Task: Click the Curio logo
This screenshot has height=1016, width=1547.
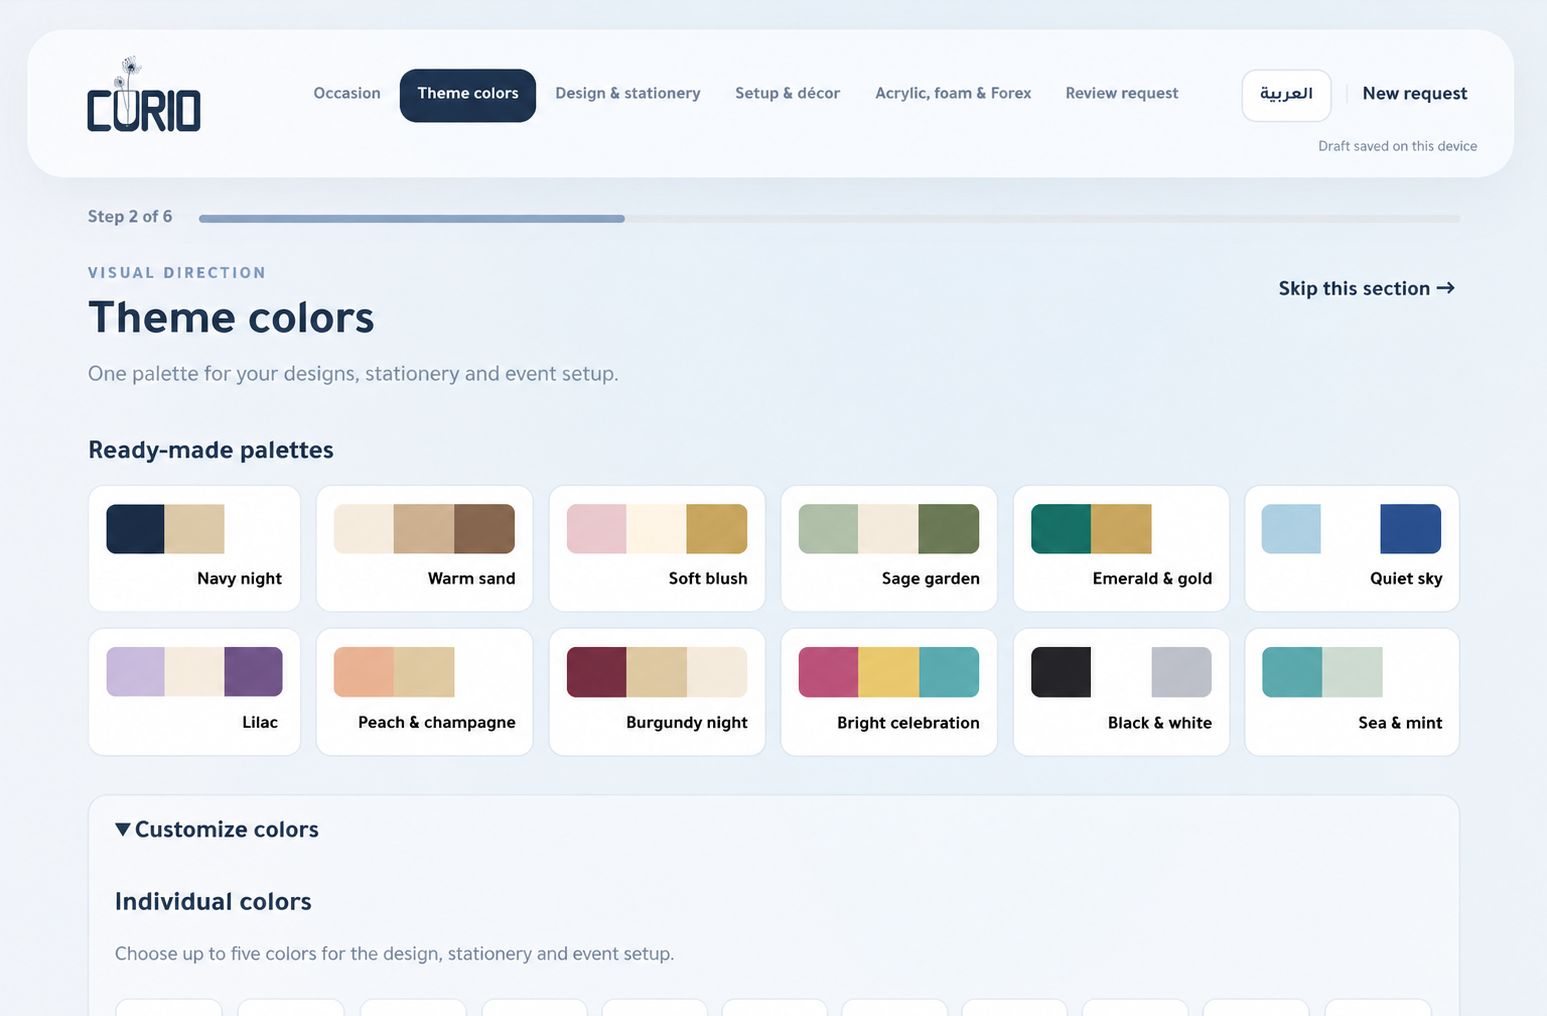Action: [x=144, y=95]
